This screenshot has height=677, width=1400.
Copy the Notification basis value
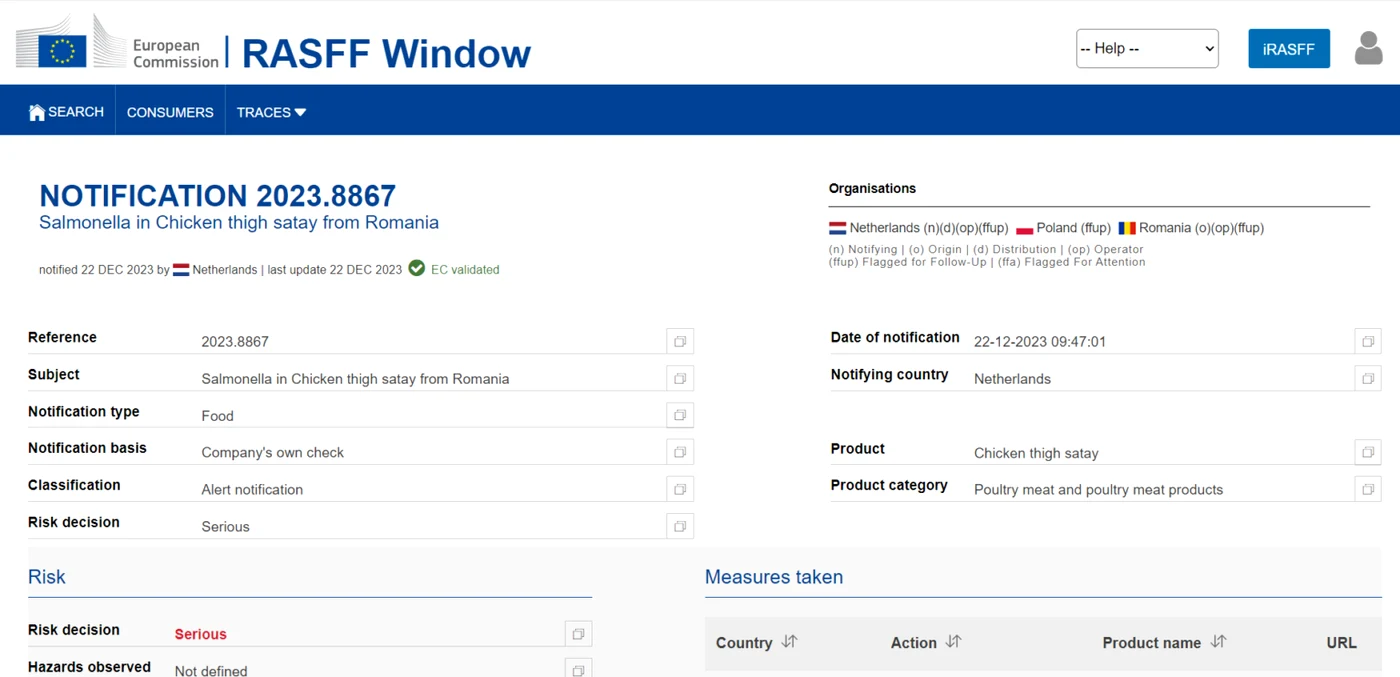[x=680, y=452]
